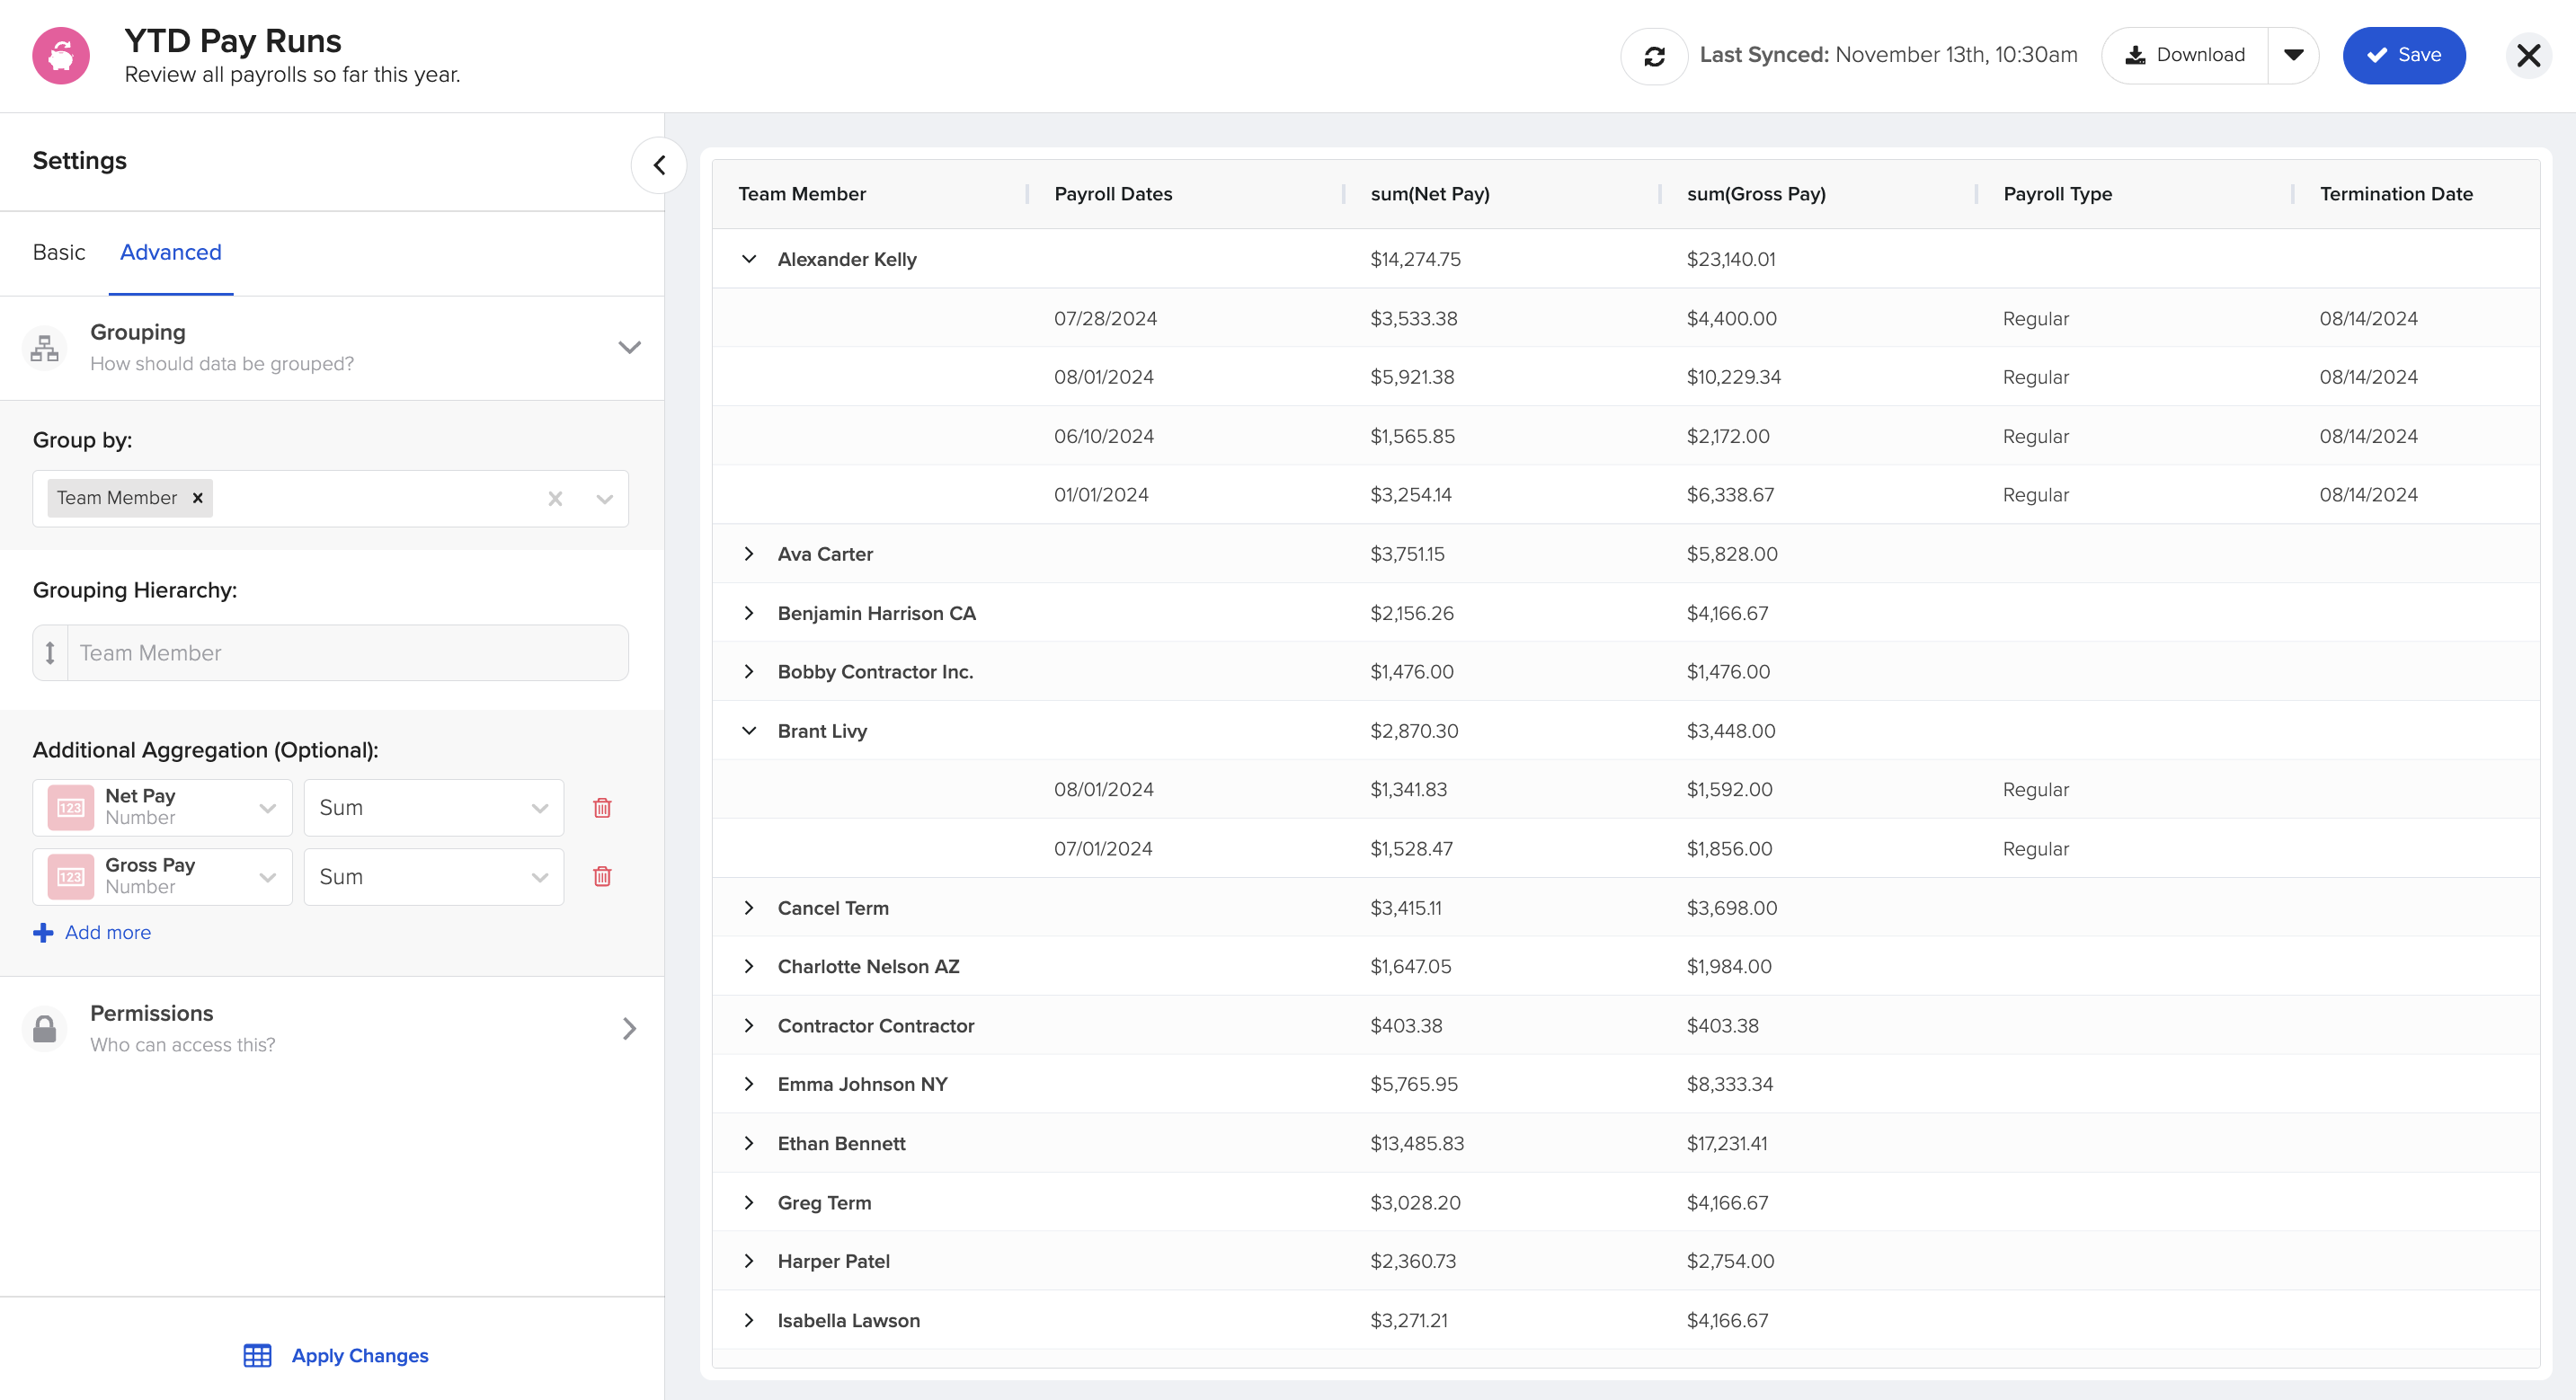Screen dimensions: 2576x1400
Task: Close the YTD Pay Runs report
Action: coord(2528,56)
